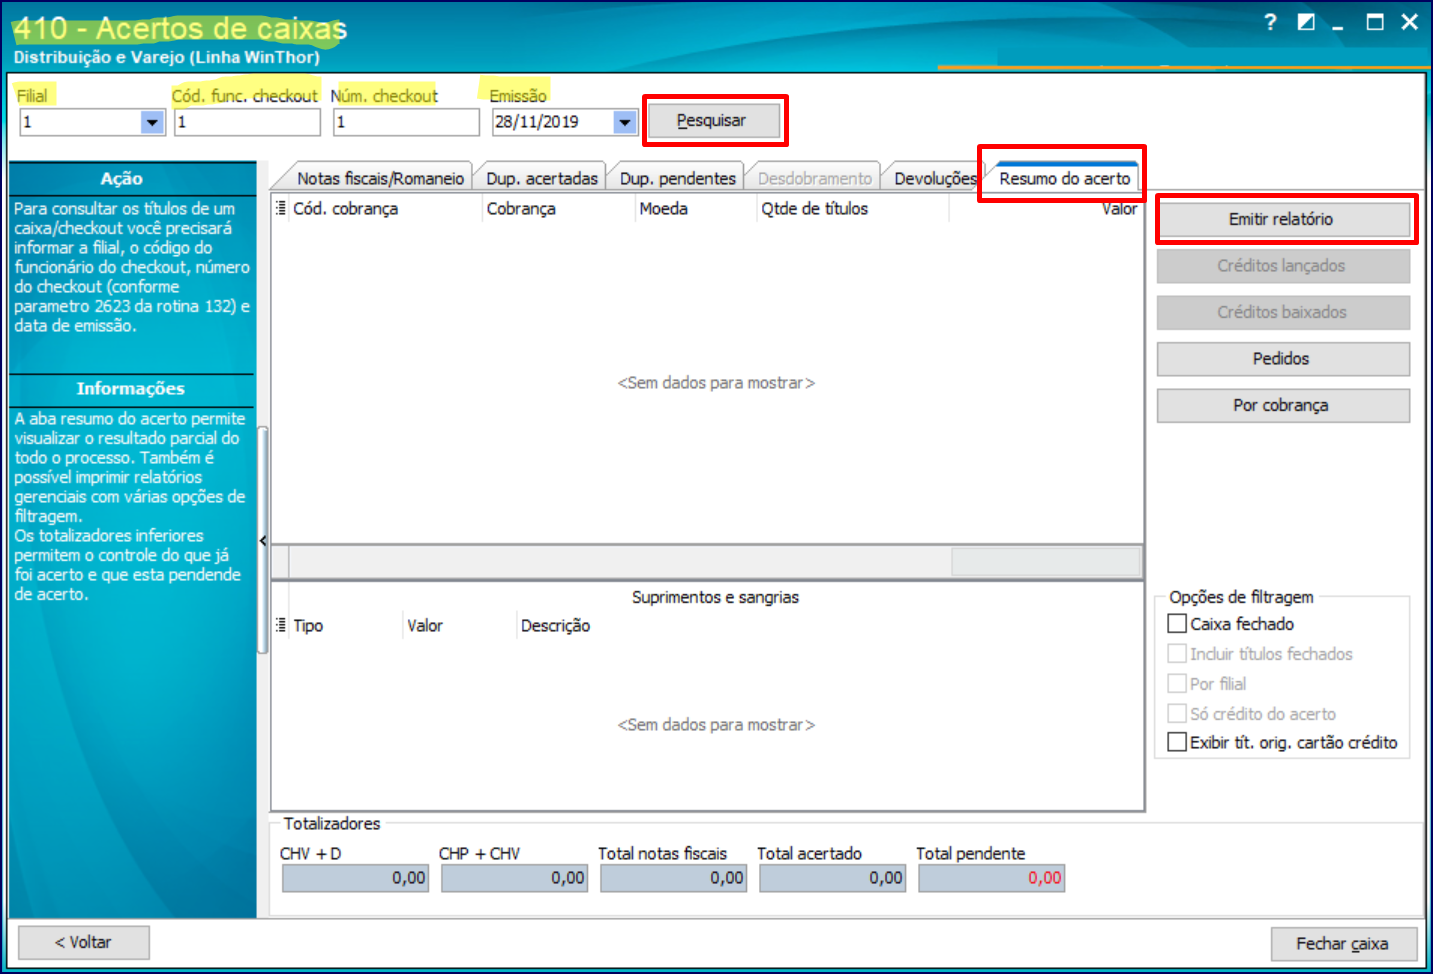Tick the Incluir títulos fechados checkbox
Screen dimensions: 1433x974
click(1177, 654)
